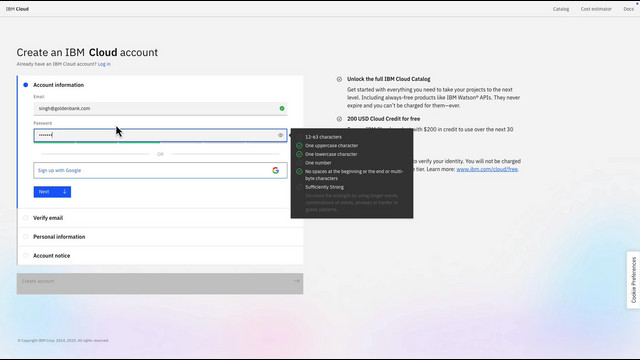
Task: Click the copyright IBM Corp footer text
Action: point(63,340)
